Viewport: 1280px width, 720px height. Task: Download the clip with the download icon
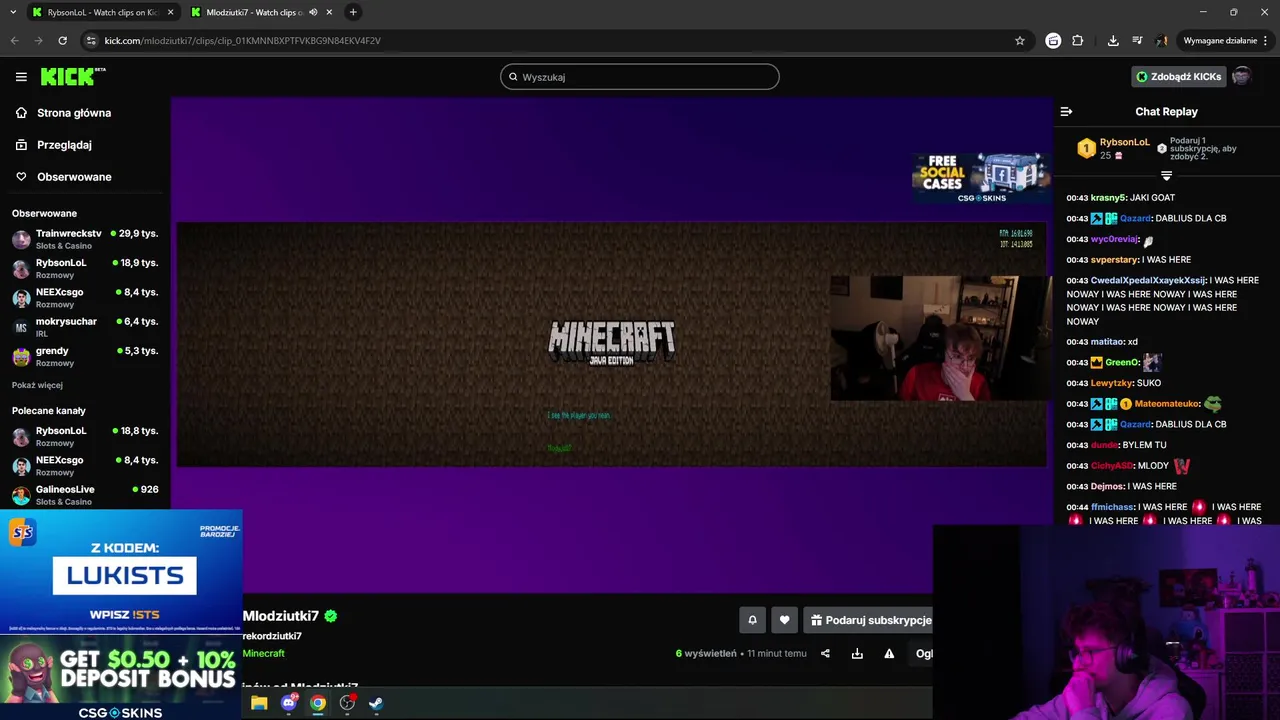[x=857, y=654]
